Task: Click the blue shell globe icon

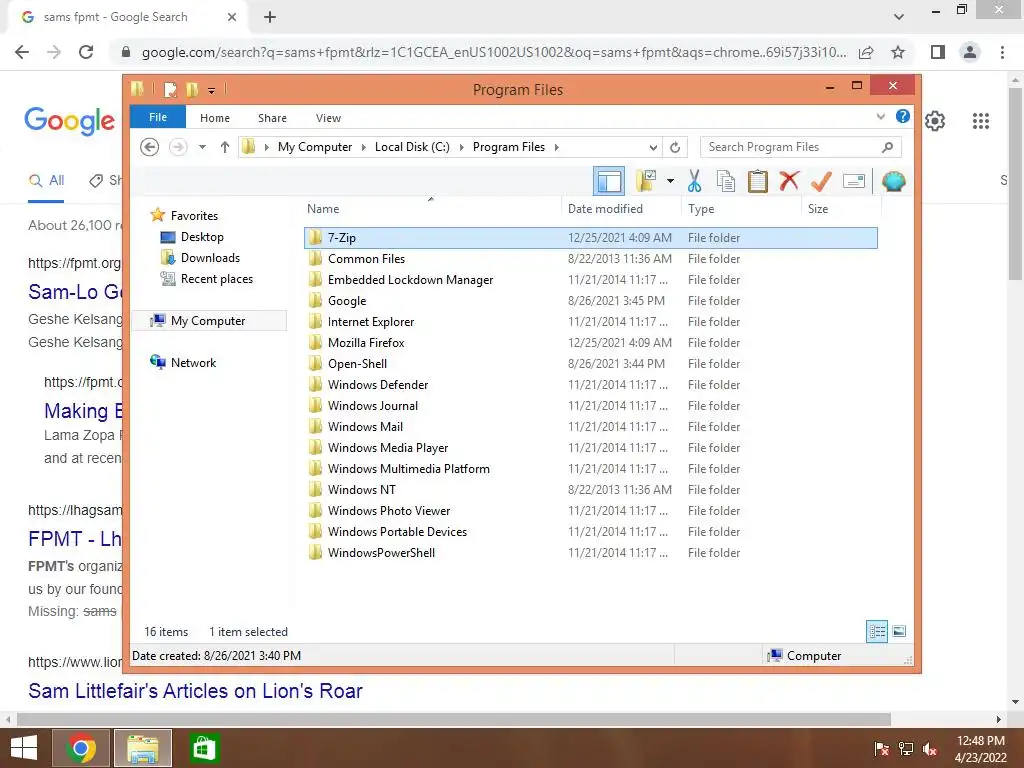Action: coord(893,181)
